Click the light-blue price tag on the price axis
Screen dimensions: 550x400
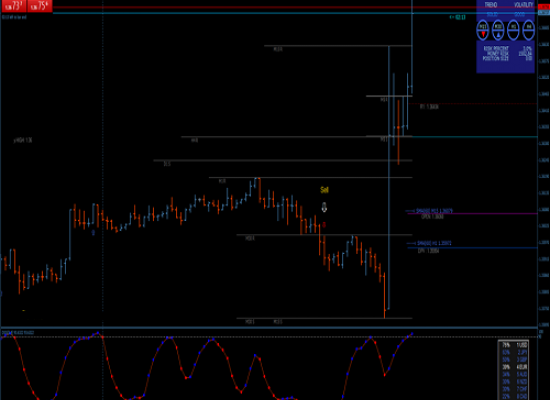click(544, 13)
